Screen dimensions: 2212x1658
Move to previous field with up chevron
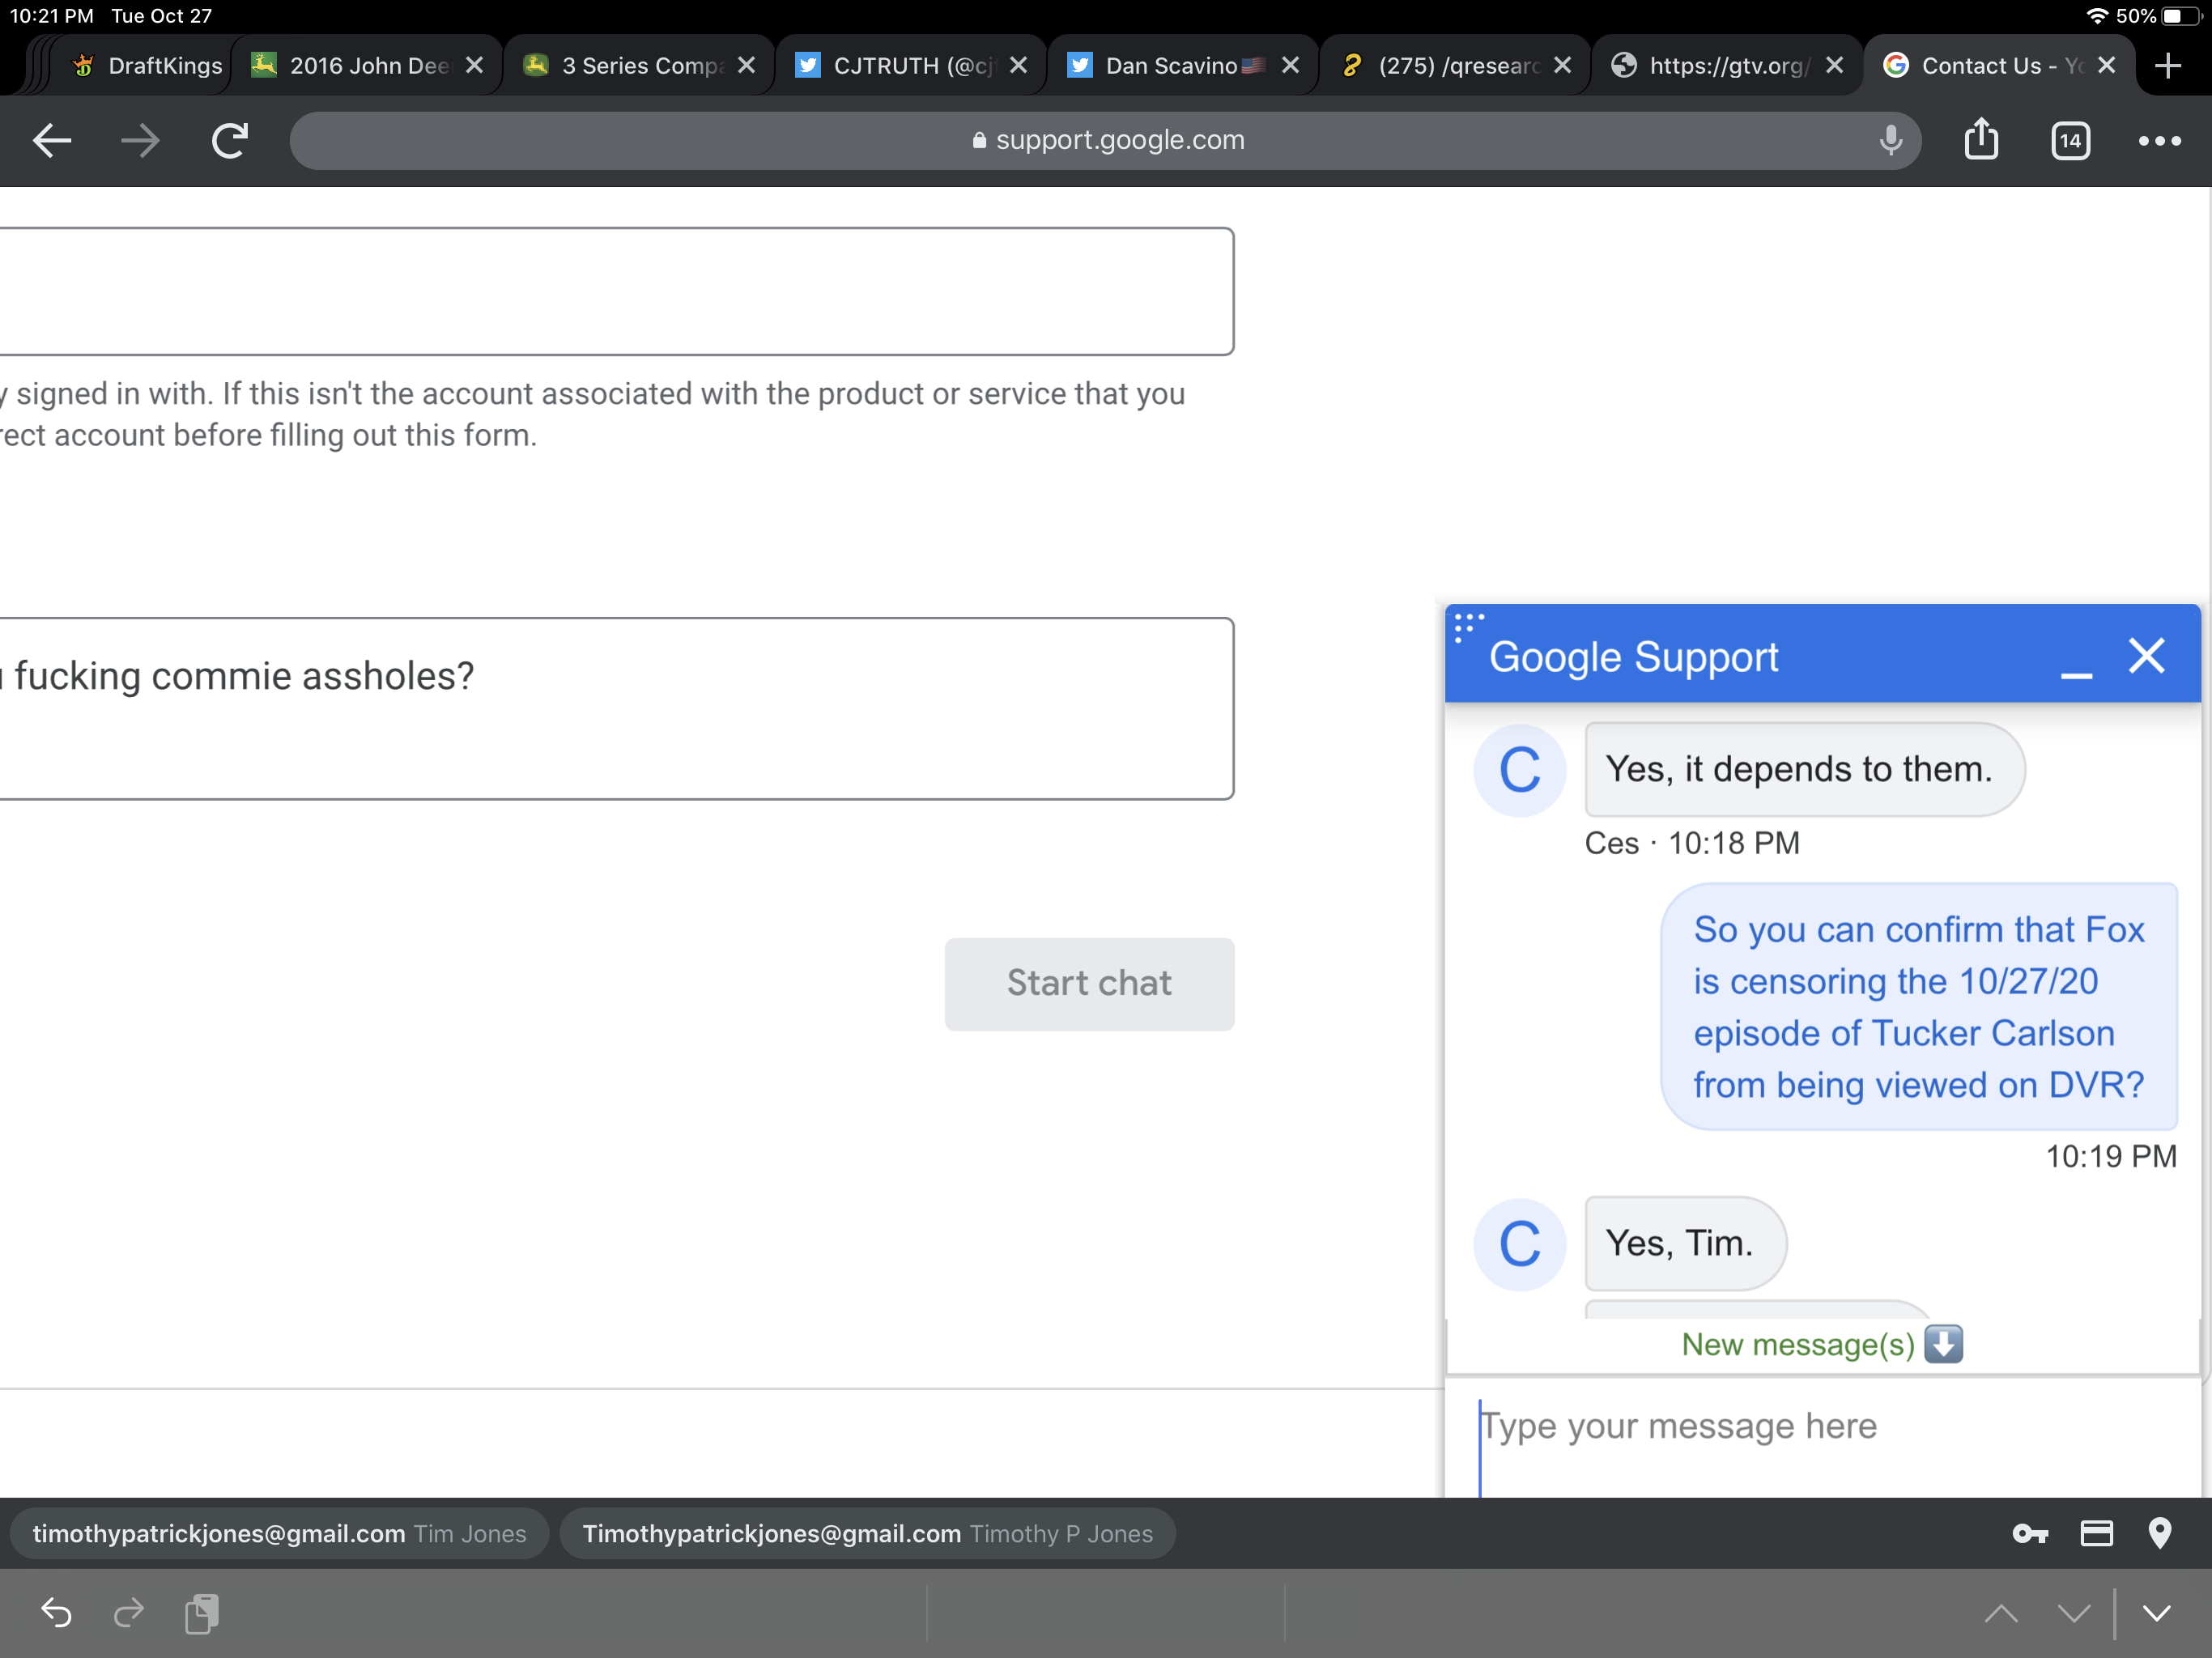[x=2001, y=1613]
